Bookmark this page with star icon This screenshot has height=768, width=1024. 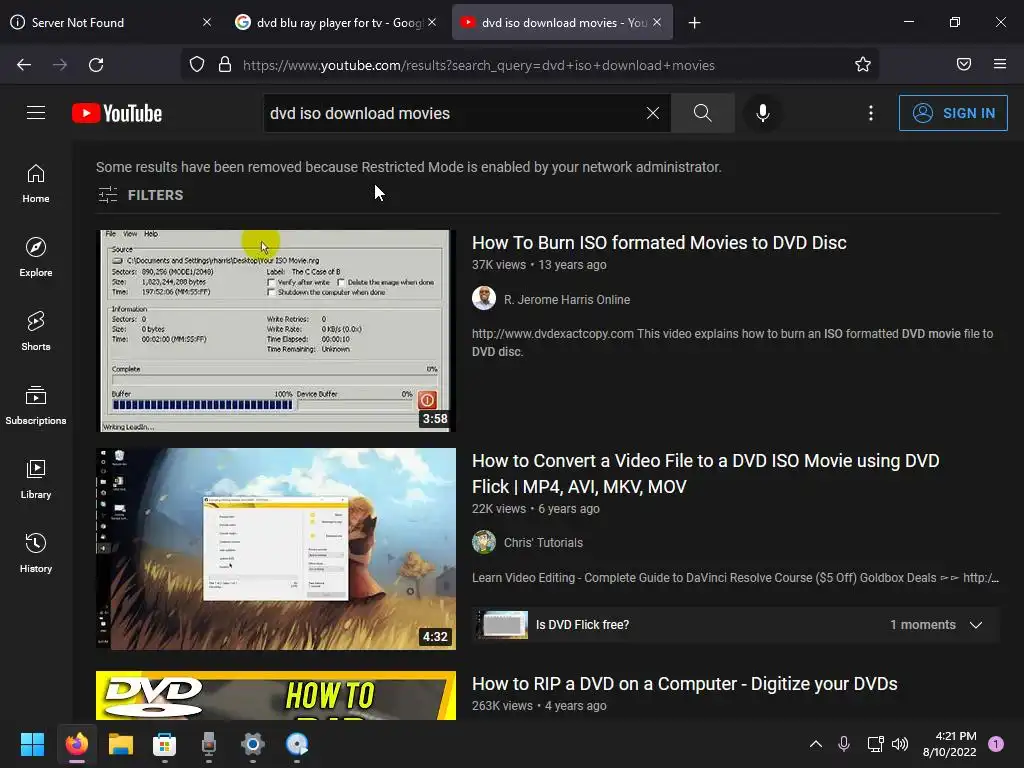pos(863,64)
